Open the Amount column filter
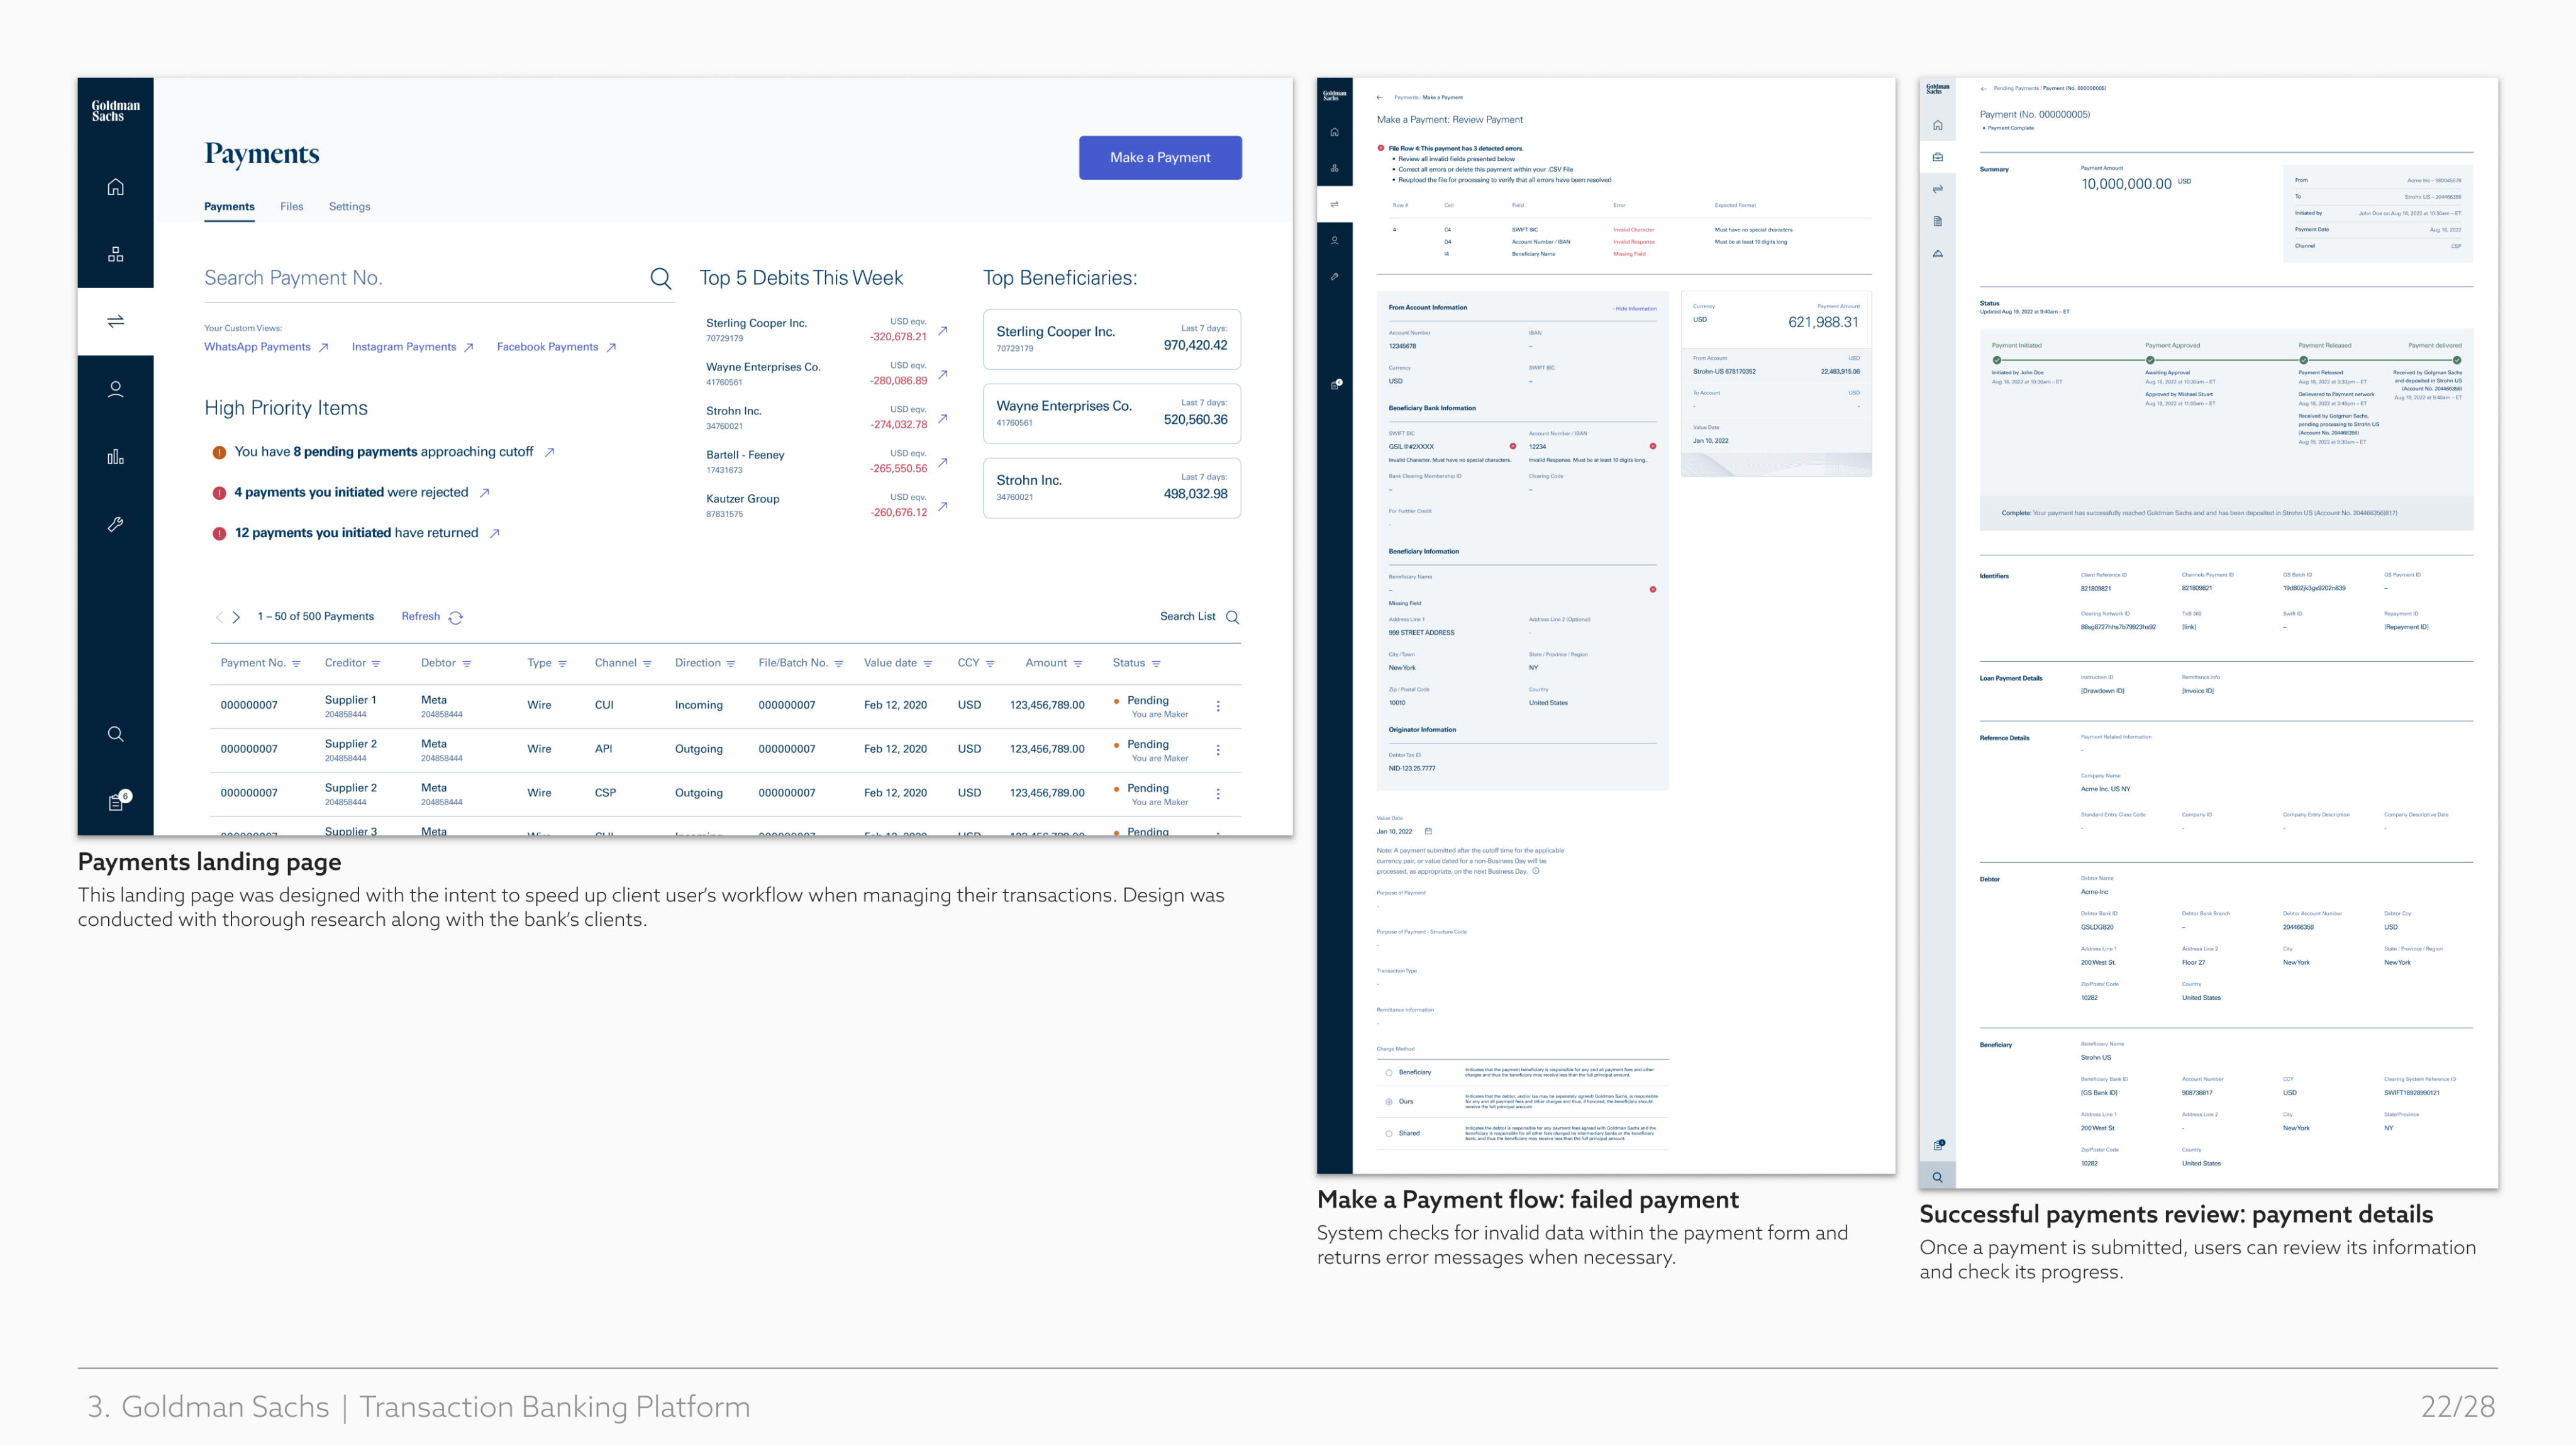 click(x=1078, y=664)
